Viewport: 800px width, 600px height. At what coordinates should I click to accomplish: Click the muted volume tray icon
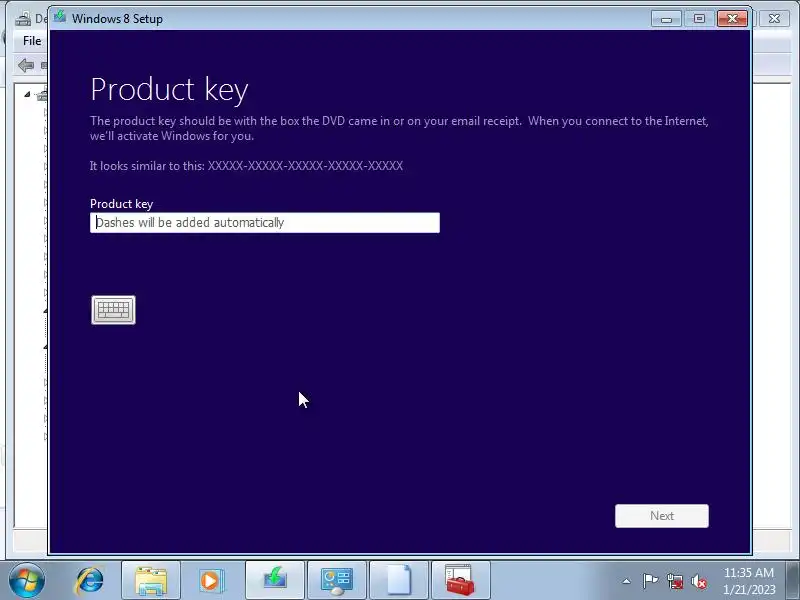(x=699, y=581)
